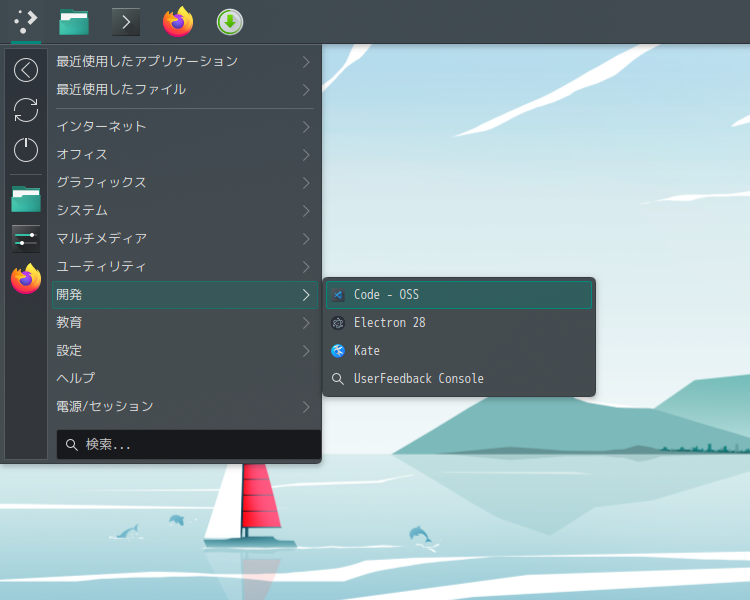Screen dimensions: 750x600
Task: Open the システム category
Action: tap(184, 211)
